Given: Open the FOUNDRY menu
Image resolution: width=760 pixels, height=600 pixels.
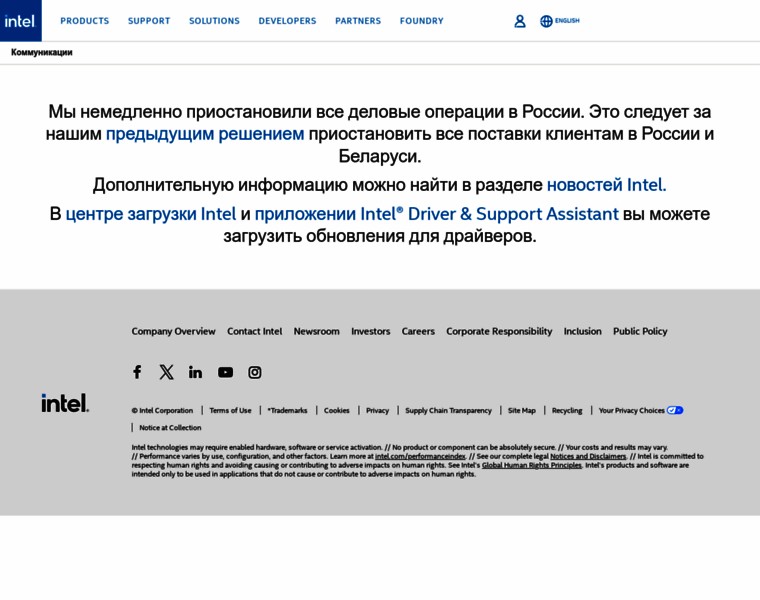Looking at the screenshot, I should (422, 21).
